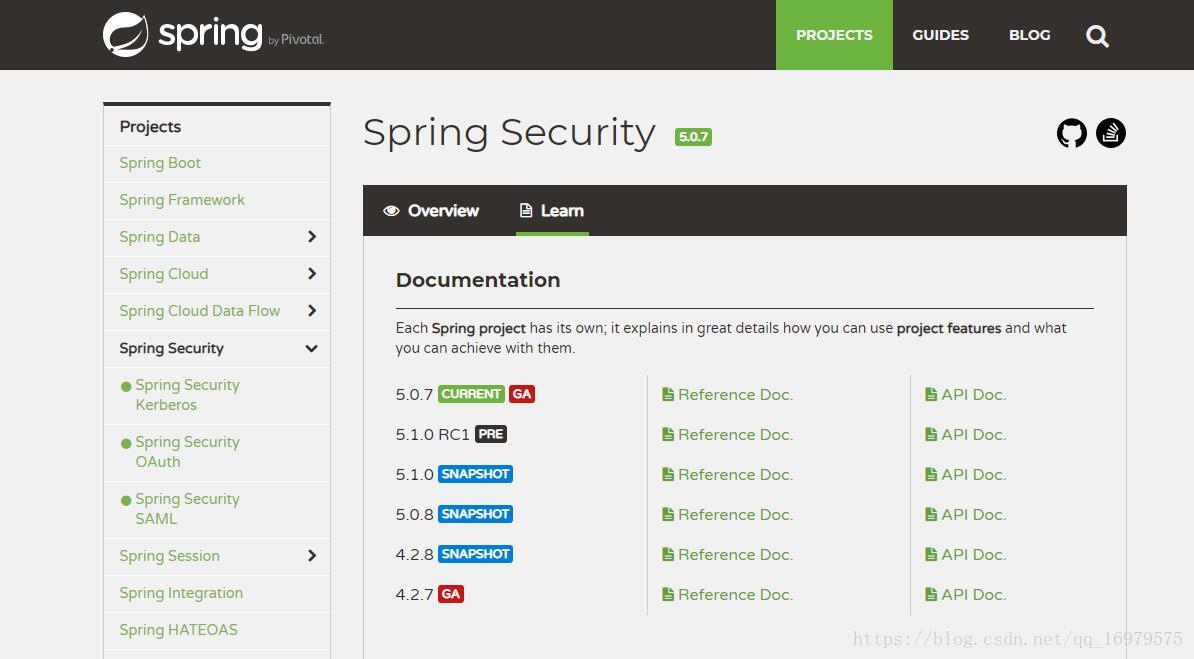The width and height of the screenshot is (1194, 659).
Task: Open Spring Cloud Data Flow link
Action: (200, 311)
